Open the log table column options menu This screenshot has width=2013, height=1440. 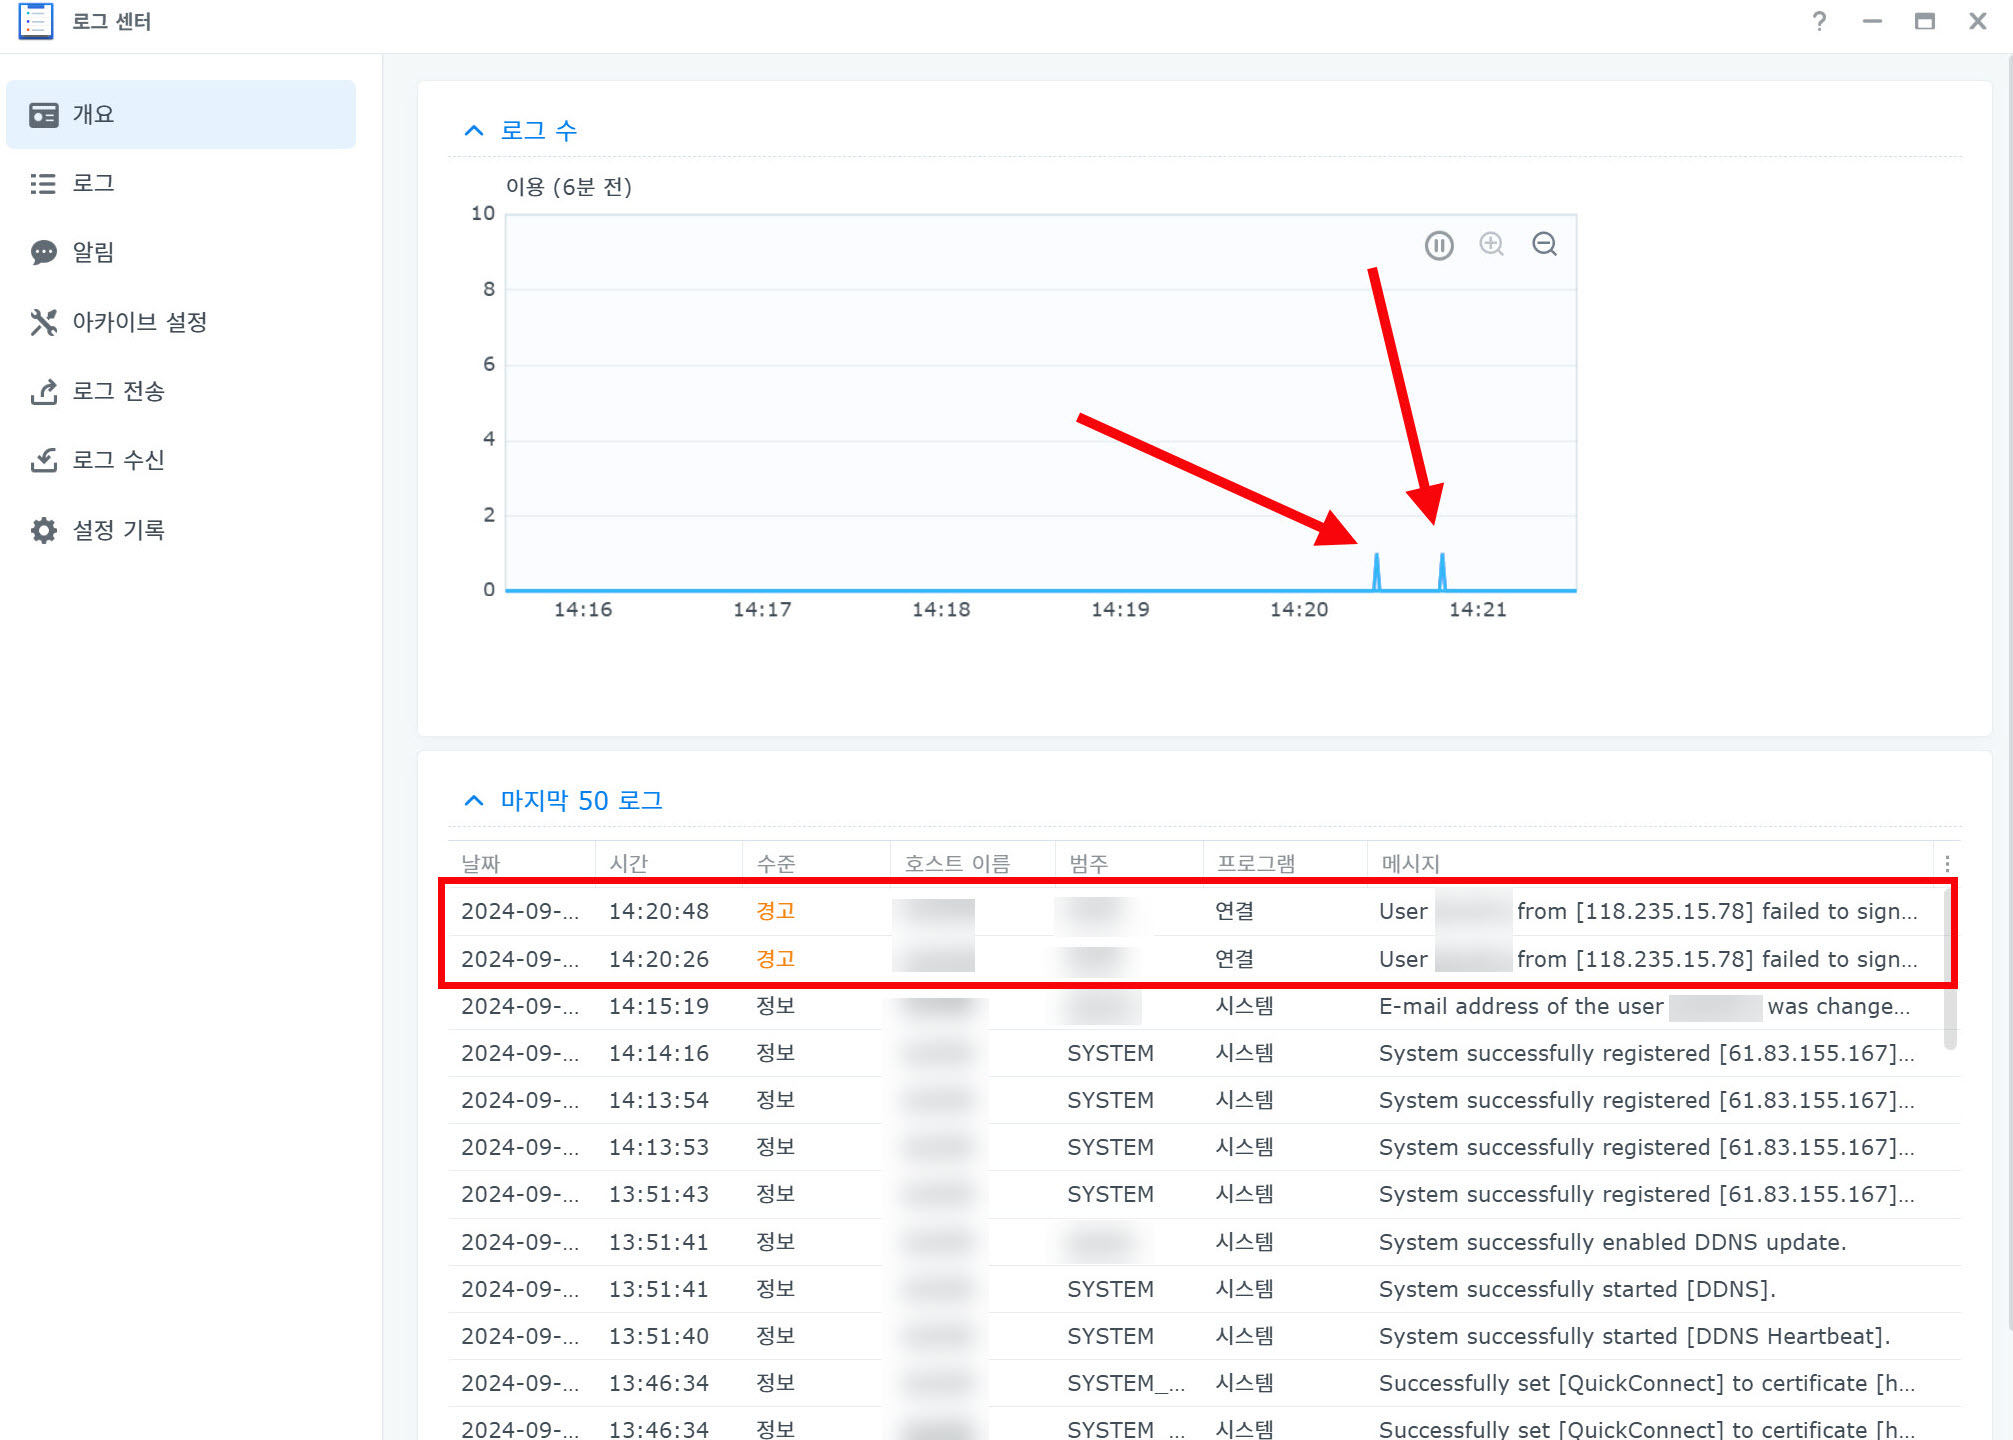[1946, 863]
